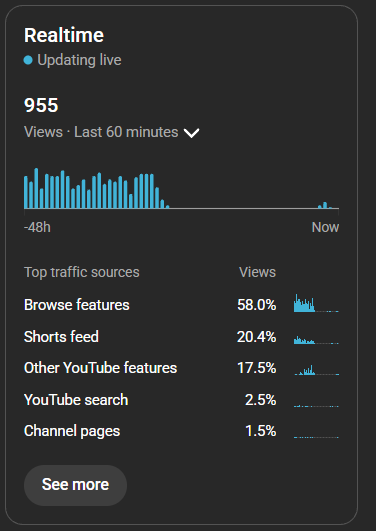The image size is (376, 531).
Task: Select the Shorts feed traffic source
Action: pos(61,337)
